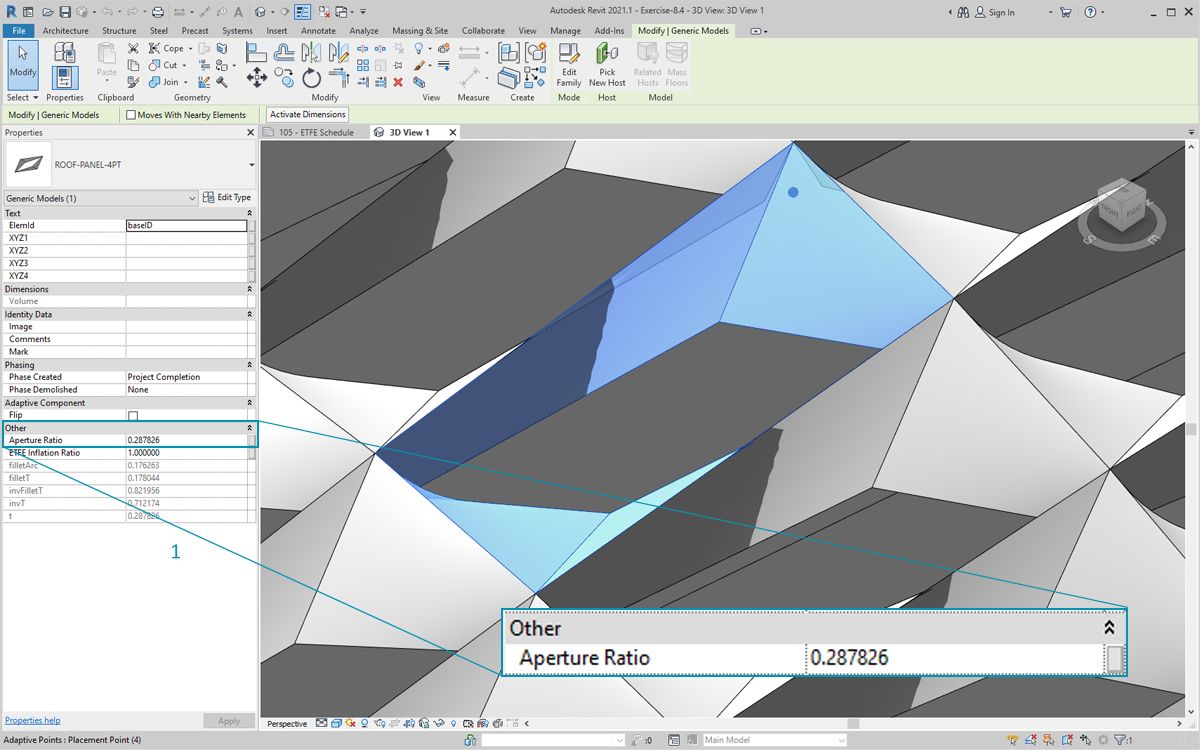Click the Activate Dimensions button

point(308,115)
